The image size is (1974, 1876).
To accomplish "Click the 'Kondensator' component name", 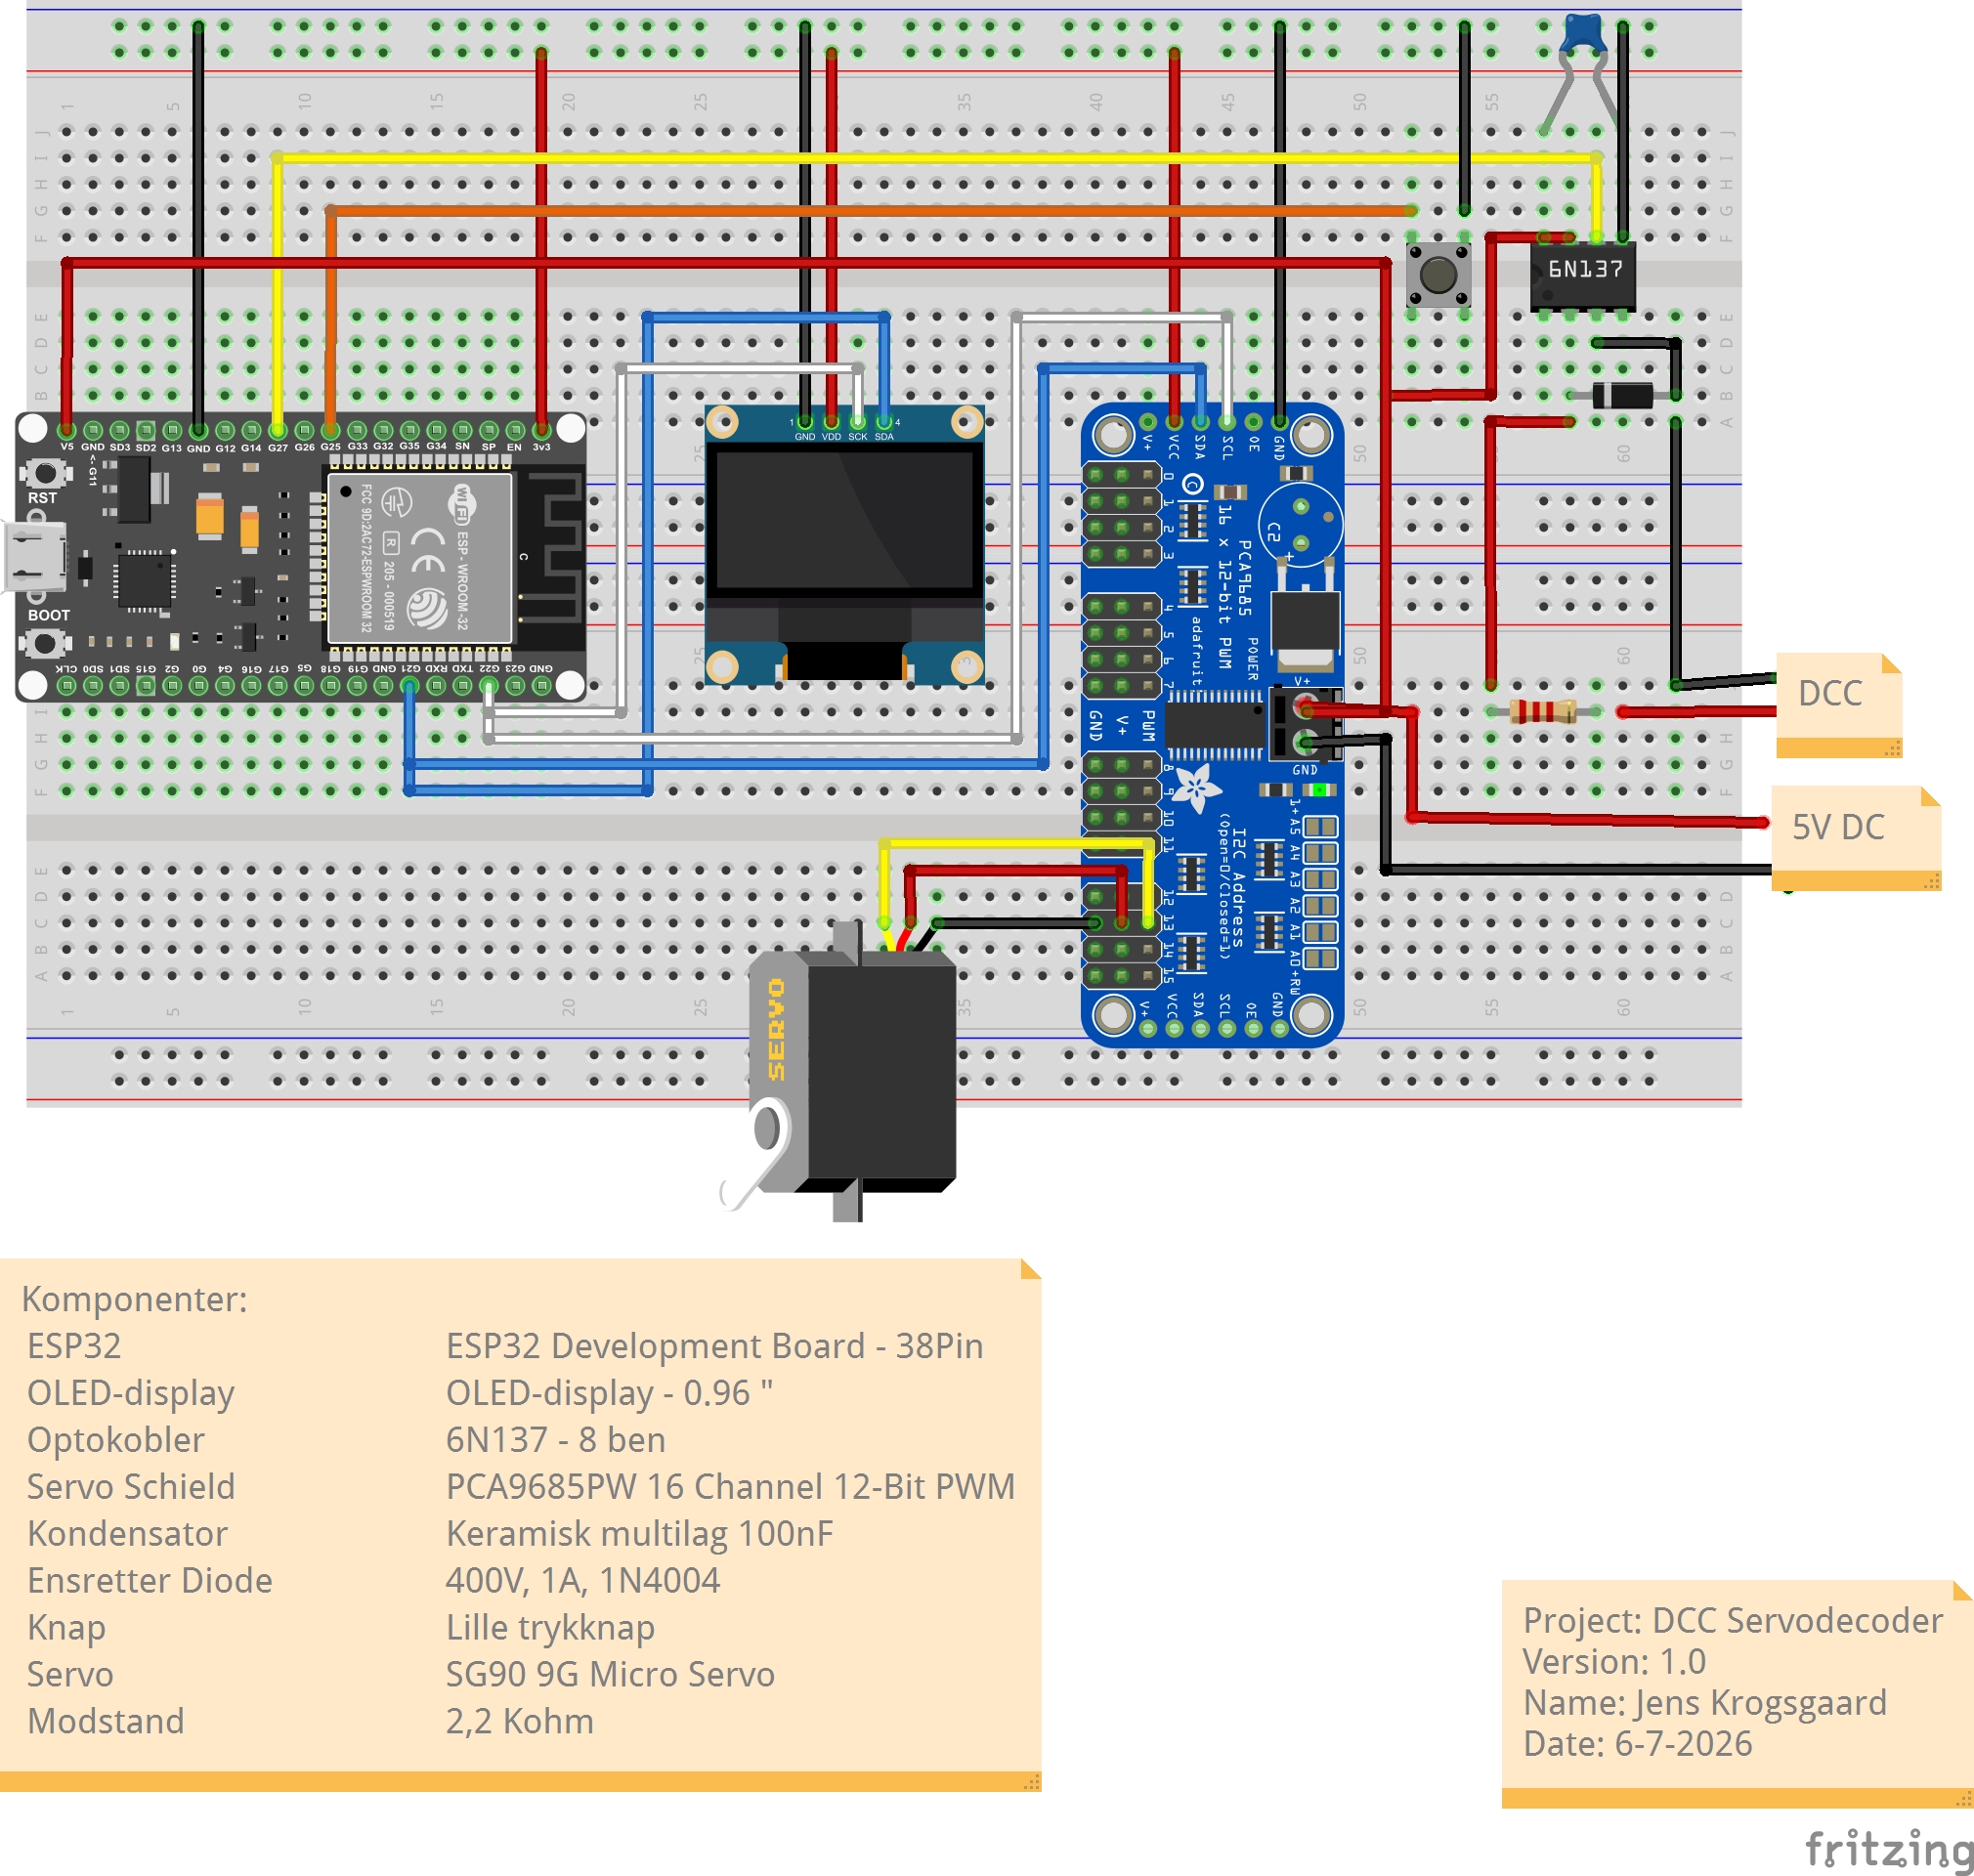I will point(127,1534).
